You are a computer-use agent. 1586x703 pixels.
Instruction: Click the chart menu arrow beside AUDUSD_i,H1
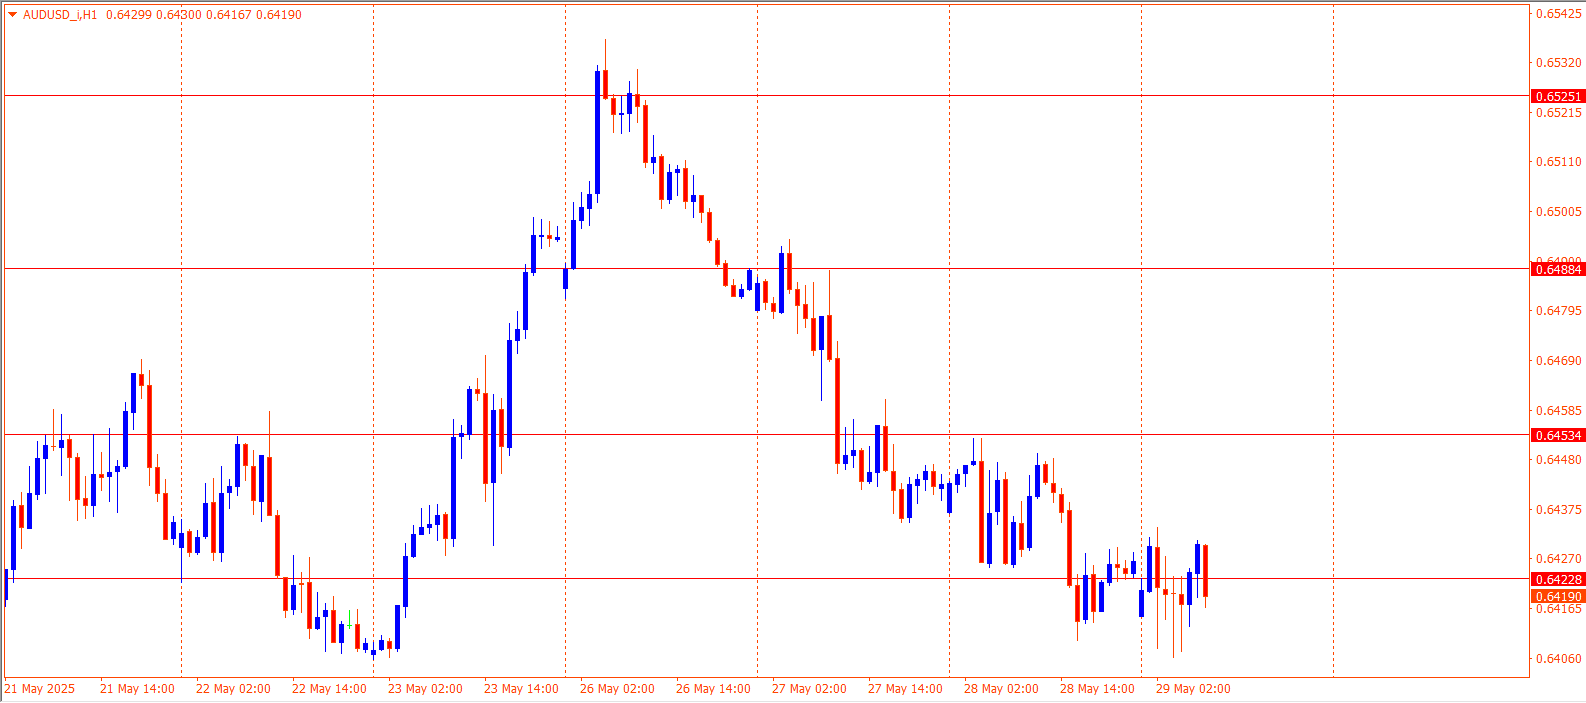[x=12, y=15]
